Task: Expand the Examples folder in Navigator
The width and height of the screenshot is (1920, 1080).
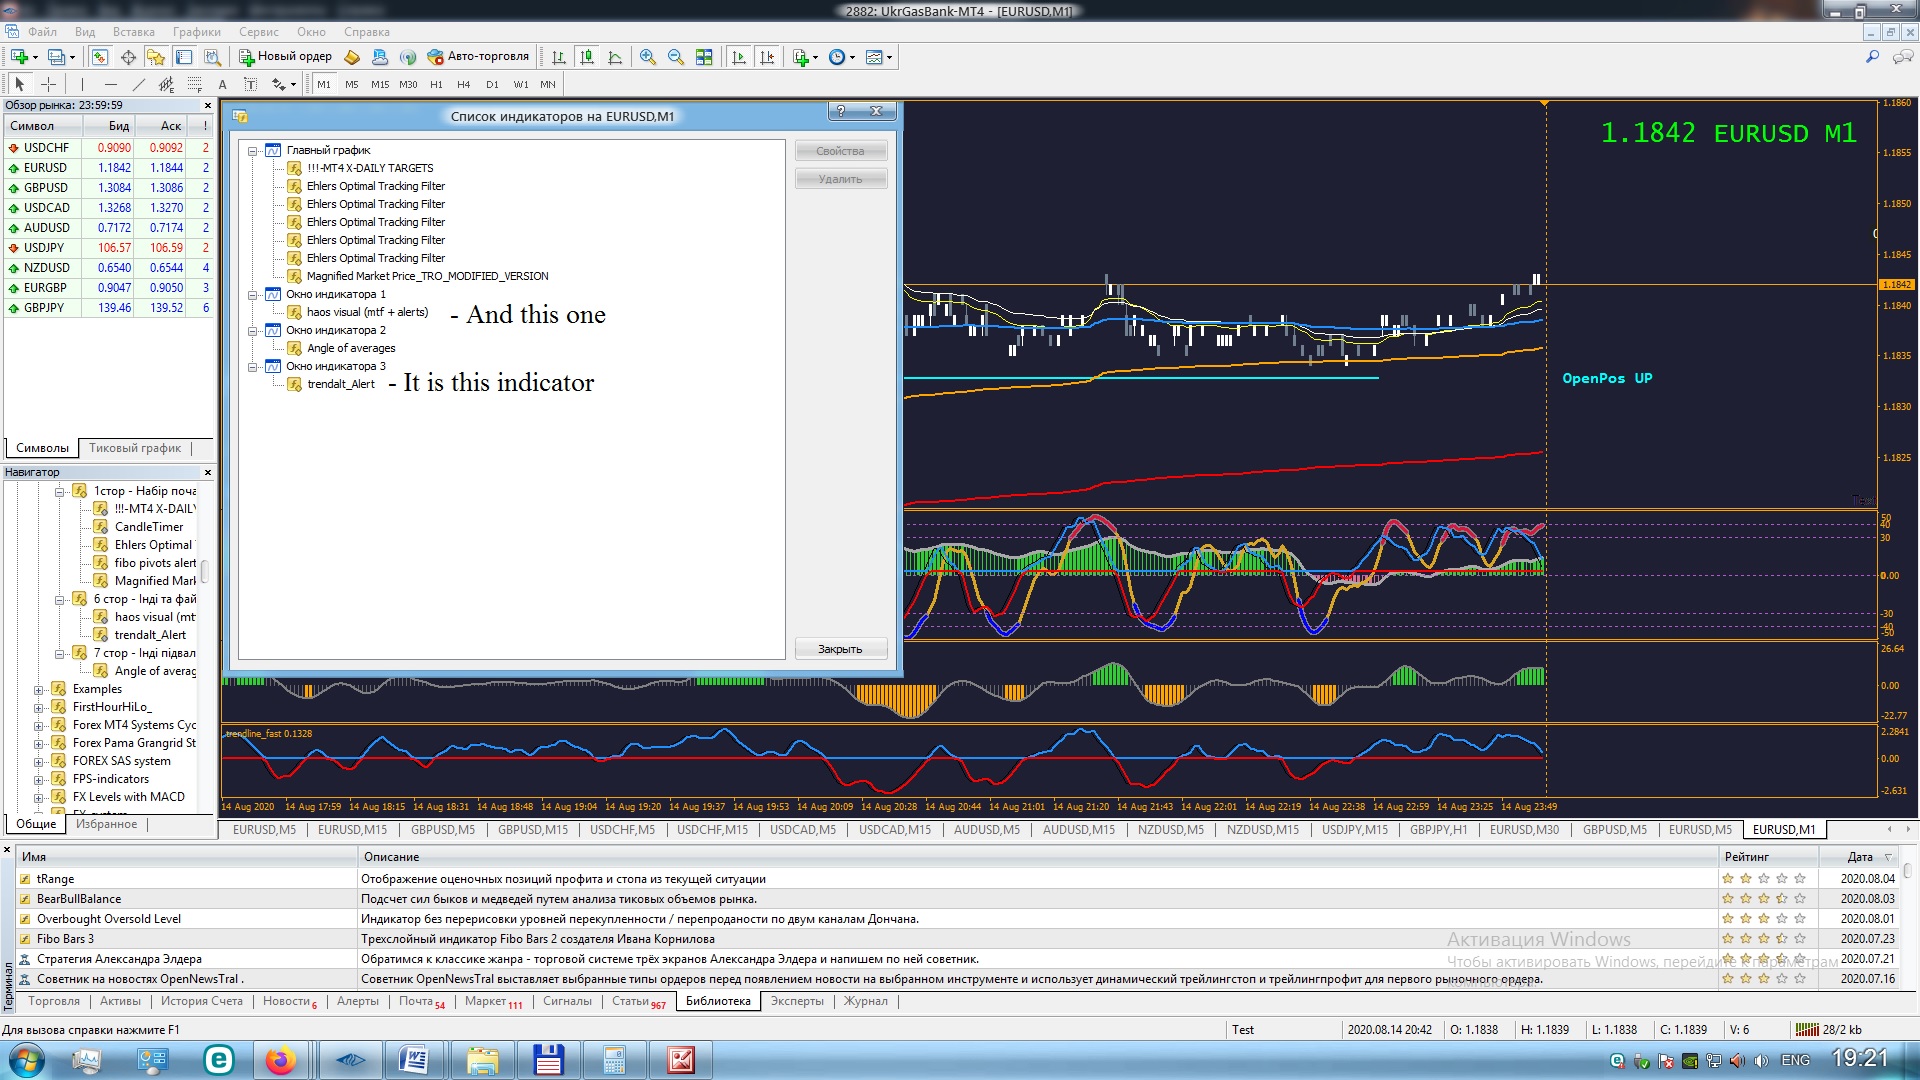Action: (x=39, y=690)
